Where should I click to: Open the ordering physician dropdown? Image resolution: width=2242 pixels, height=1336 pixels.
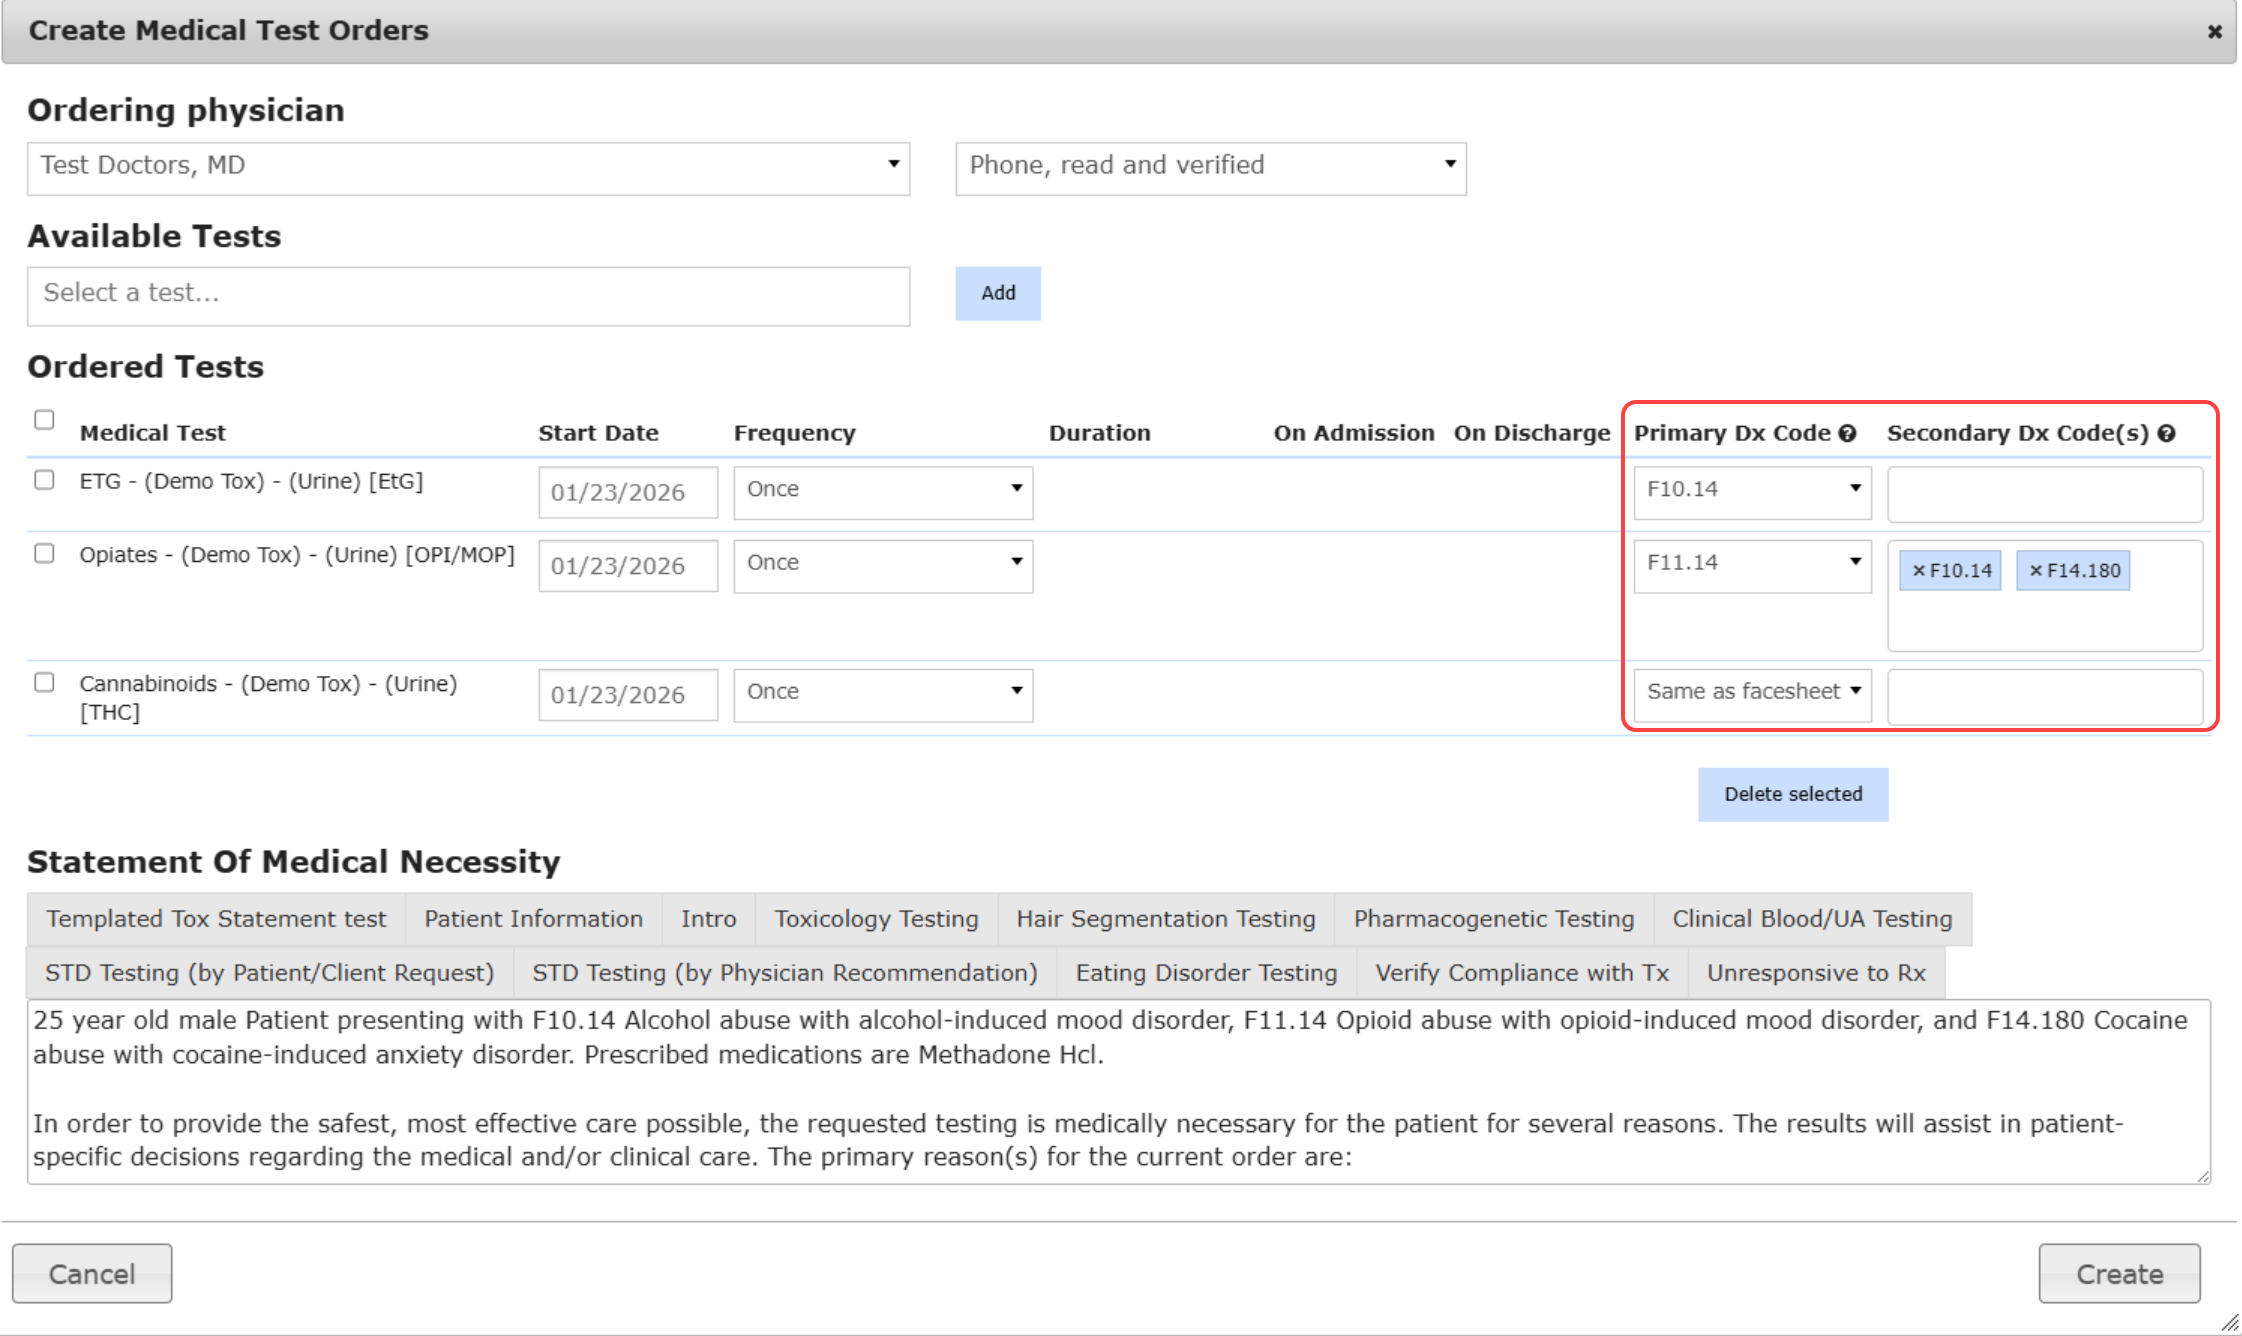point(468,167)
